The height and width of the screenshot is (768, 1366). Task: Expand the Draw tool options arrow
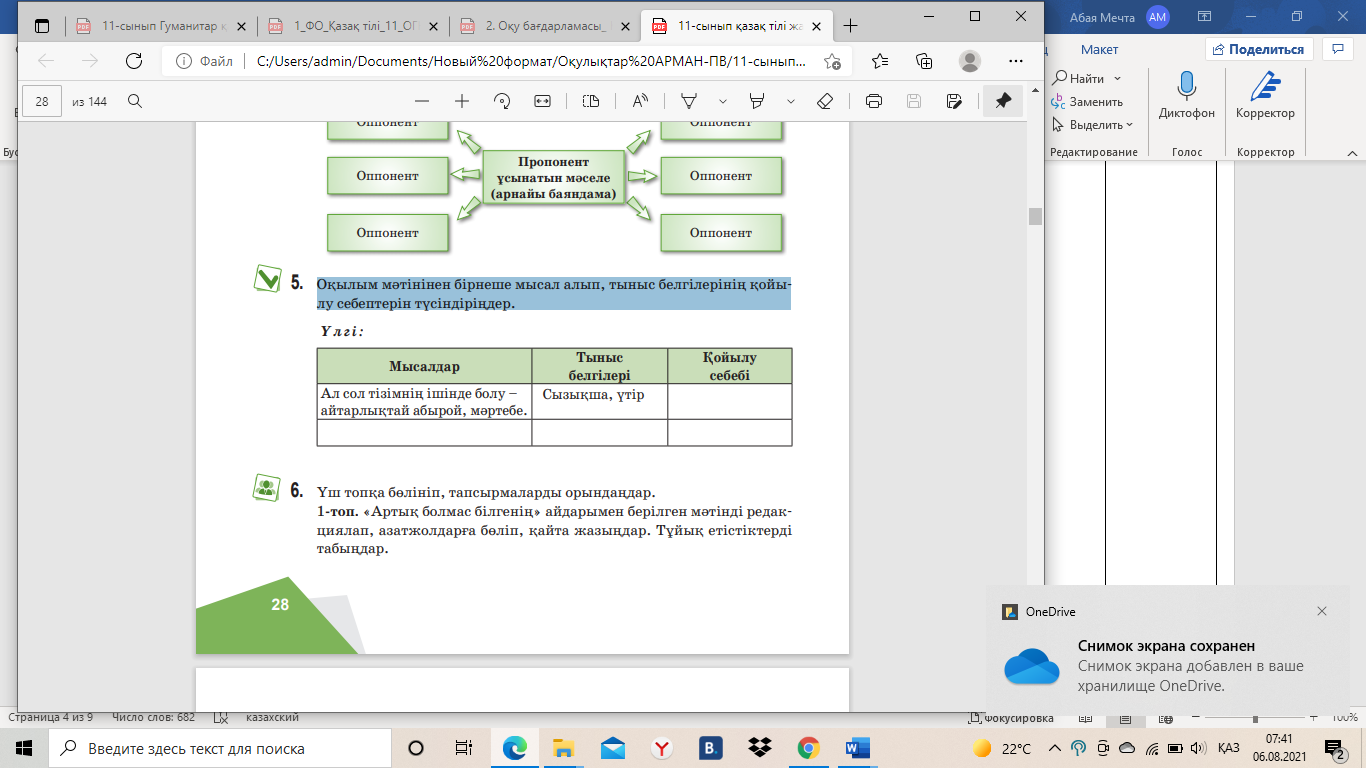(722, 101)
